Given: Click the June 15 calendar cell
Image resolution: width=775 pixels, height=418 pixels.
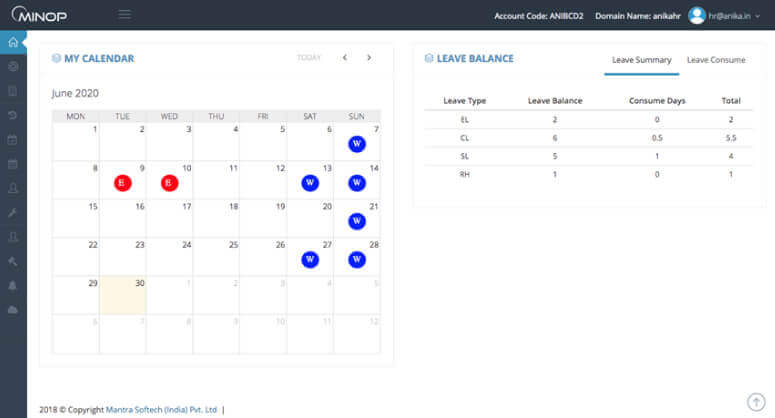Looking at the screenshot, I should coord(76,218).
